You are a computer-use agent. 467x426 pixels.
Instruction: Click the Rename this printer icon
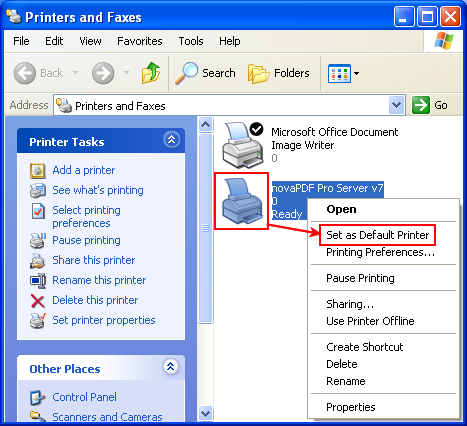(38, 281)
